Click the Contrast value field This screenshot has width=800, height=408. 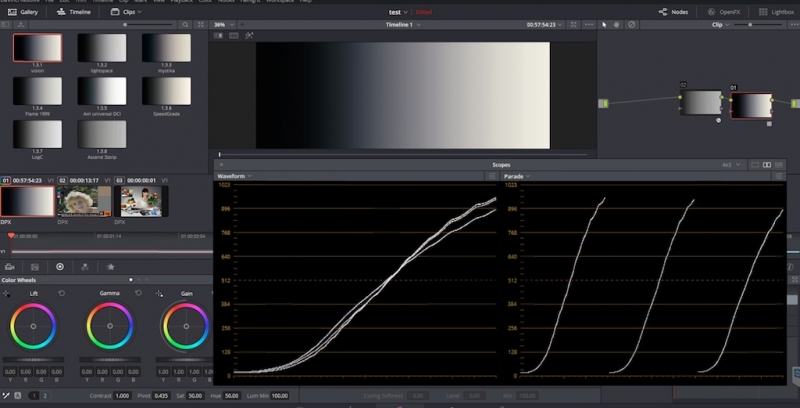coord(122,396)
